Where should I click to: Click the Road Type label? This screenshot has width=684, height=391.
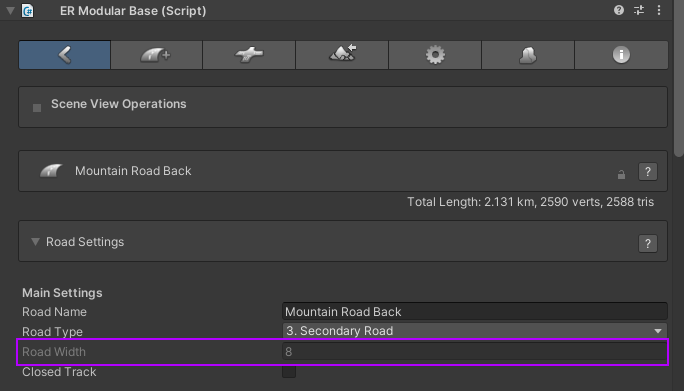[x=52, y=332]
